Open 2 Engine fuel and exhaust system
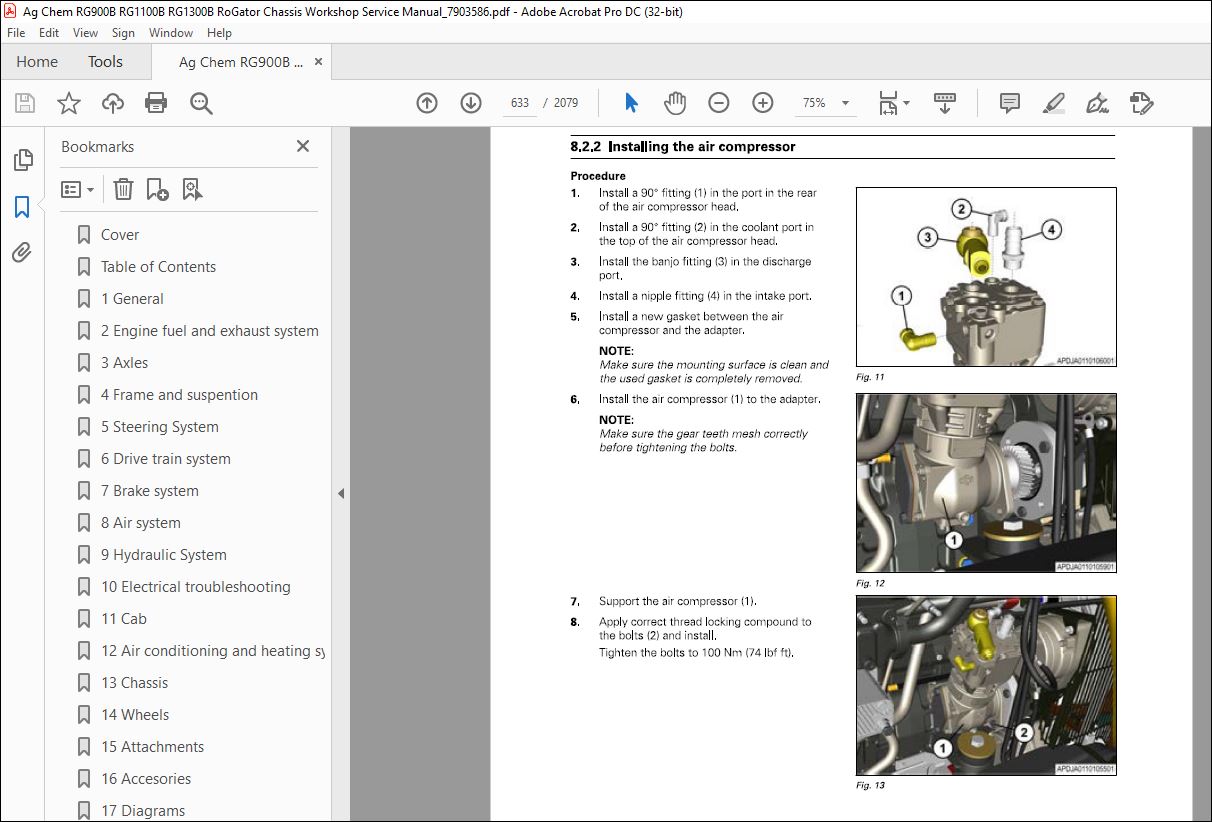Image resolution: width=1212 pixels, height=822 pixels. click(x=210, y=331)
